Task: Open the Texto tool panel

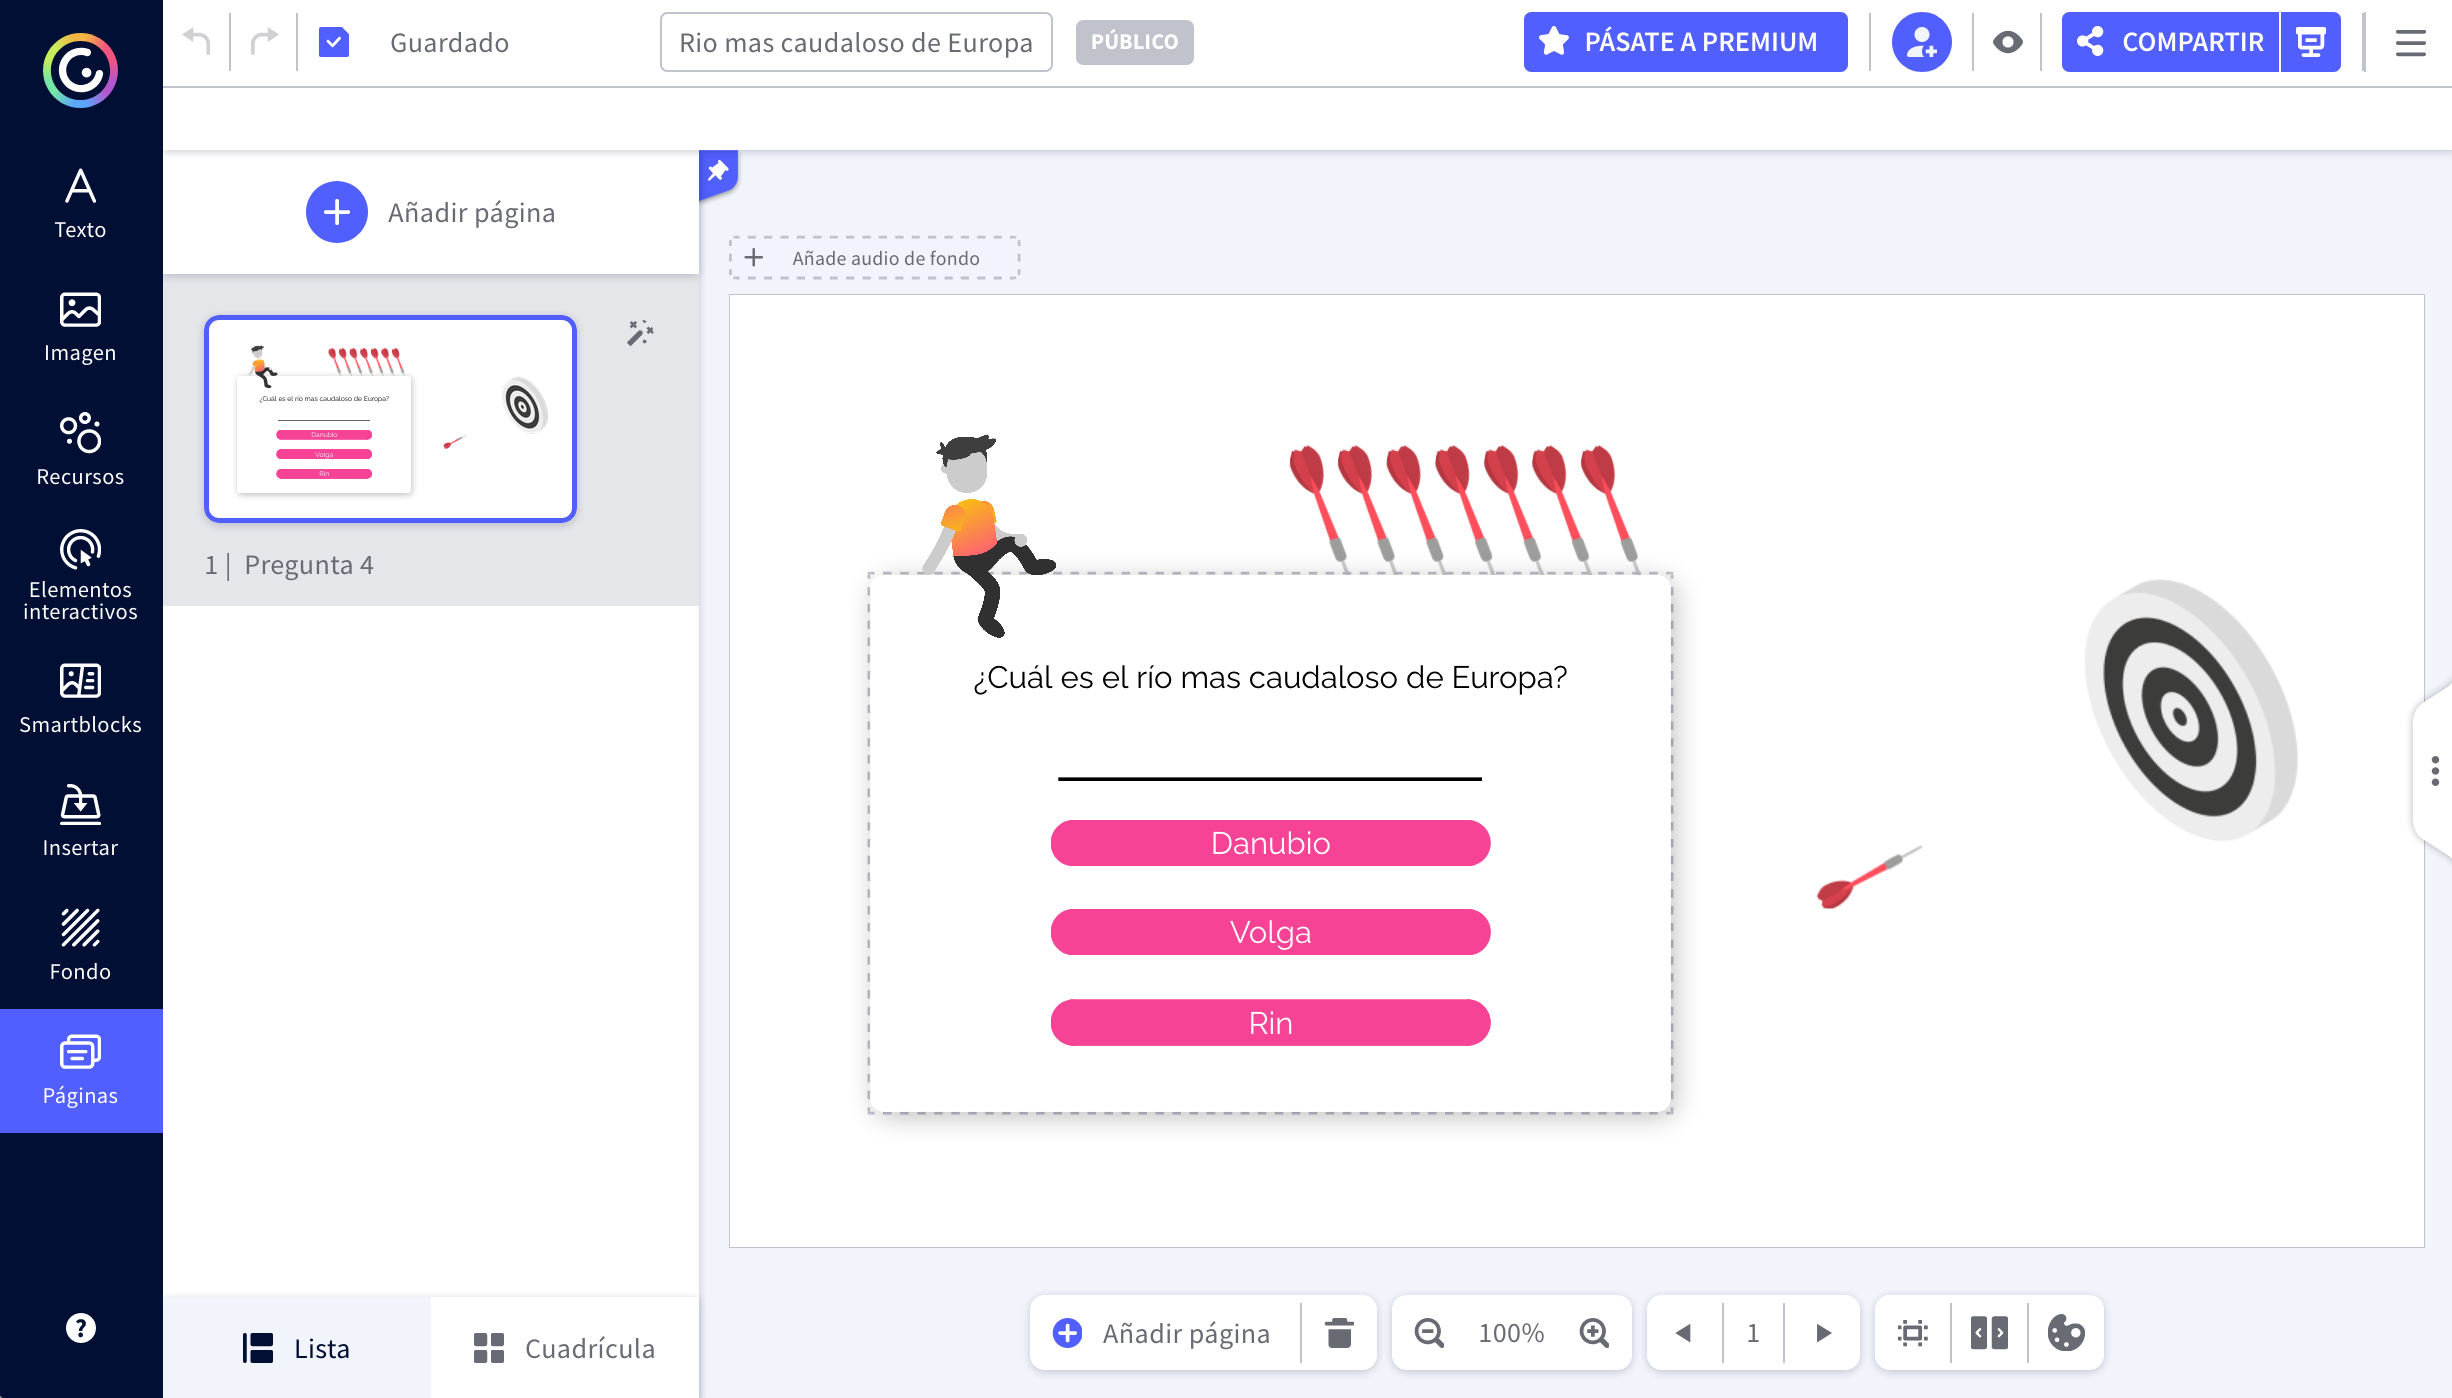Action: tap(80, 204)
